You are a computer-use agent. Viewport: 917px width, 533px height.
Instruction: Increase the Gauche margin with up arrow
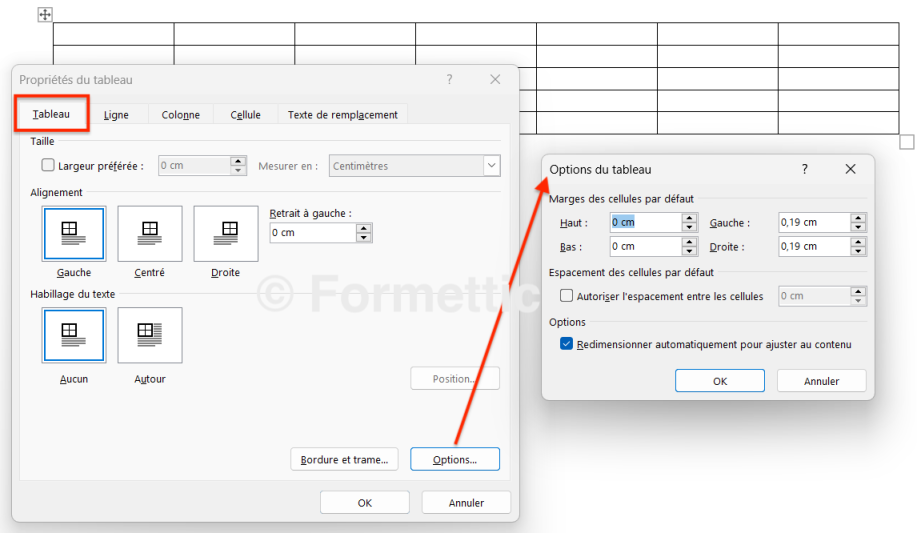click(x=859, y=218)
